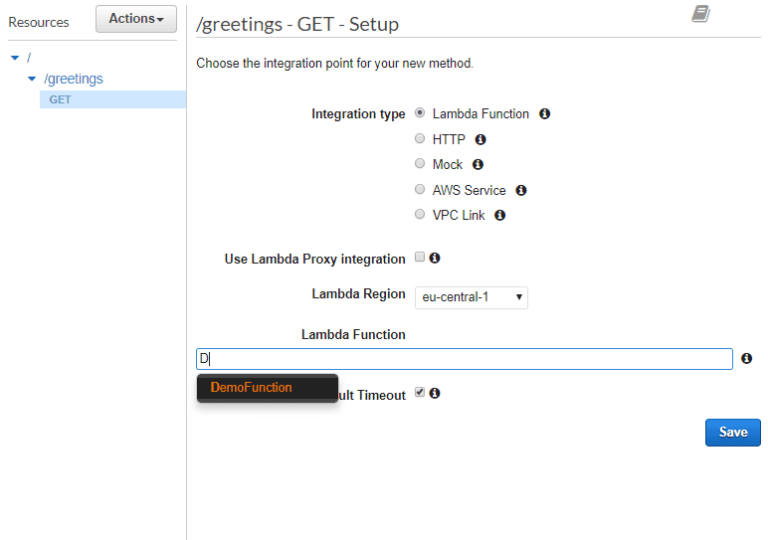Select the HTTP integration type
This screenshot has height=540, width=768.
[x=420, y=139]
